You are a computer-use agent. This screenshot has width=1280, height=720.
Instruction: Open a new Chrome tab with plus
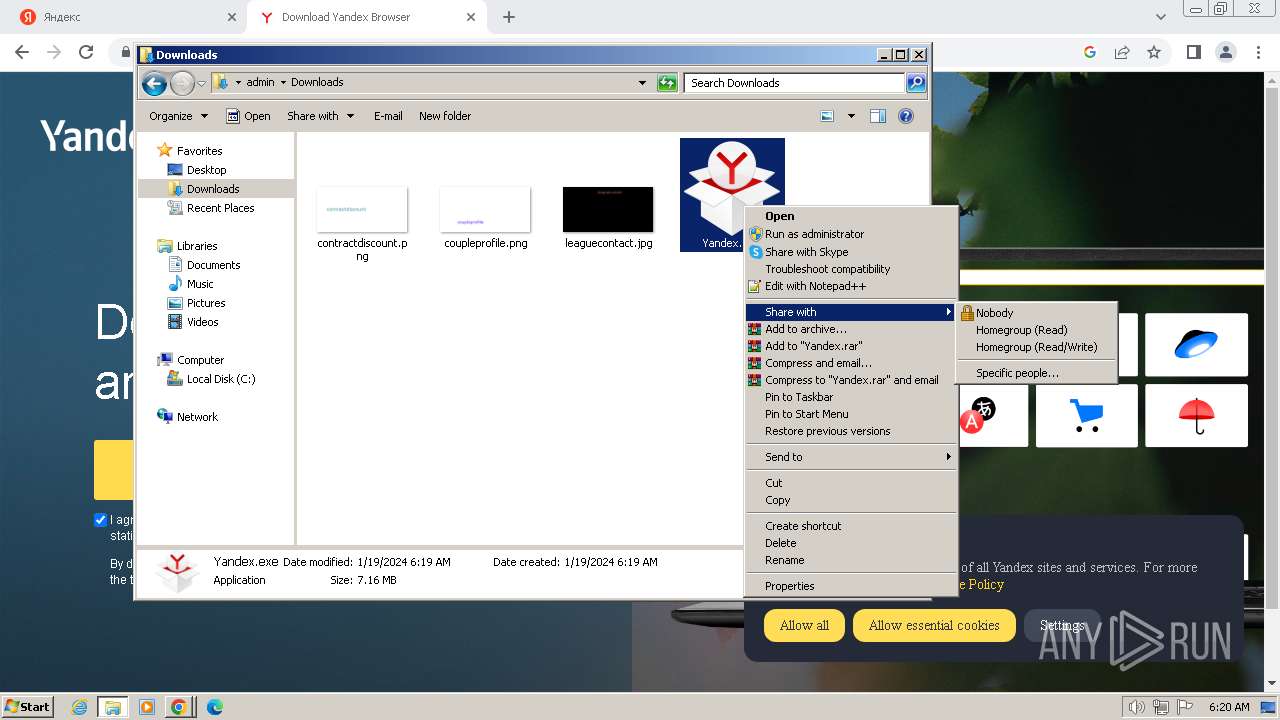509,17
